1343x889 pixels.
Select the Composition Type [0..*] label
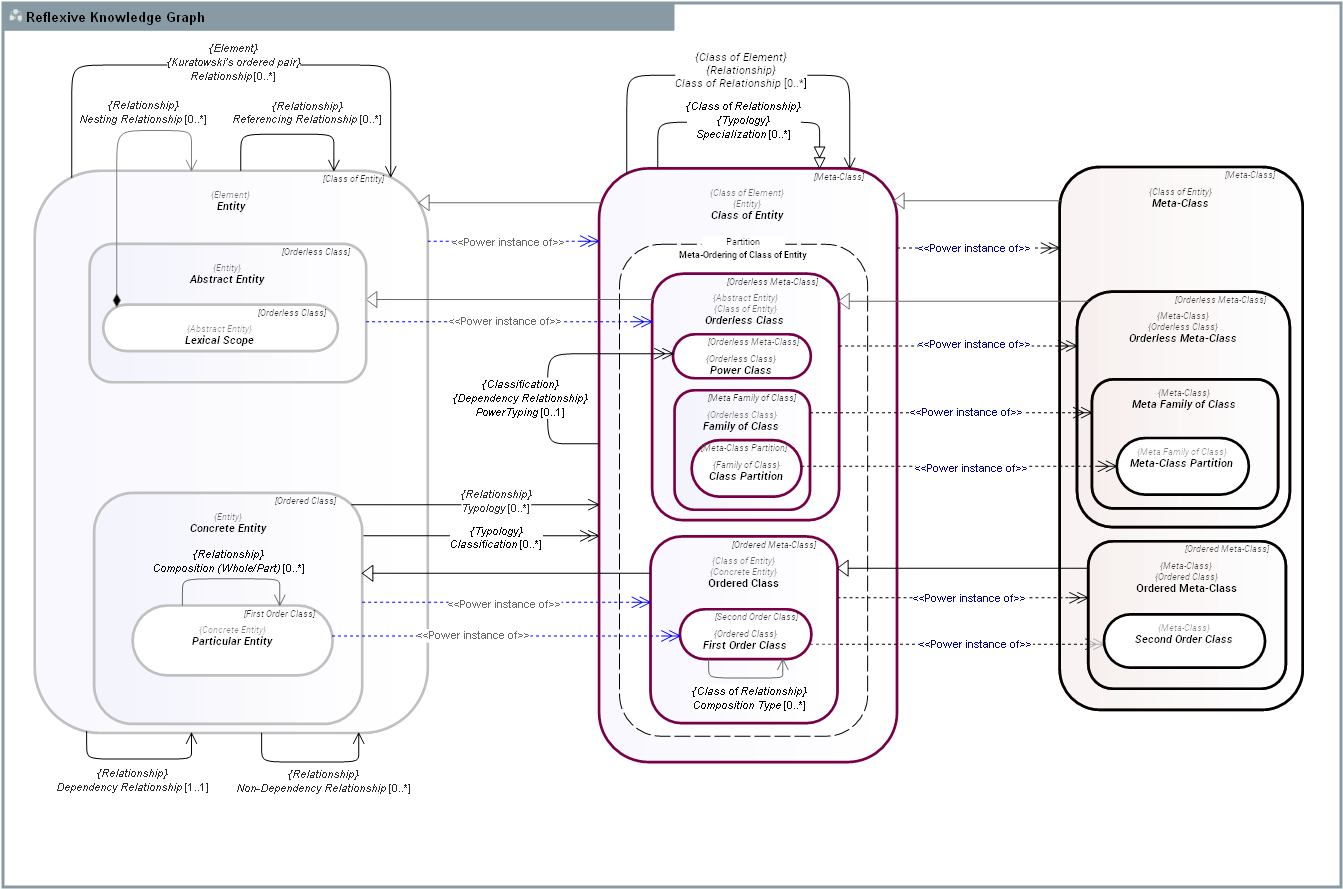pos(748,705)
